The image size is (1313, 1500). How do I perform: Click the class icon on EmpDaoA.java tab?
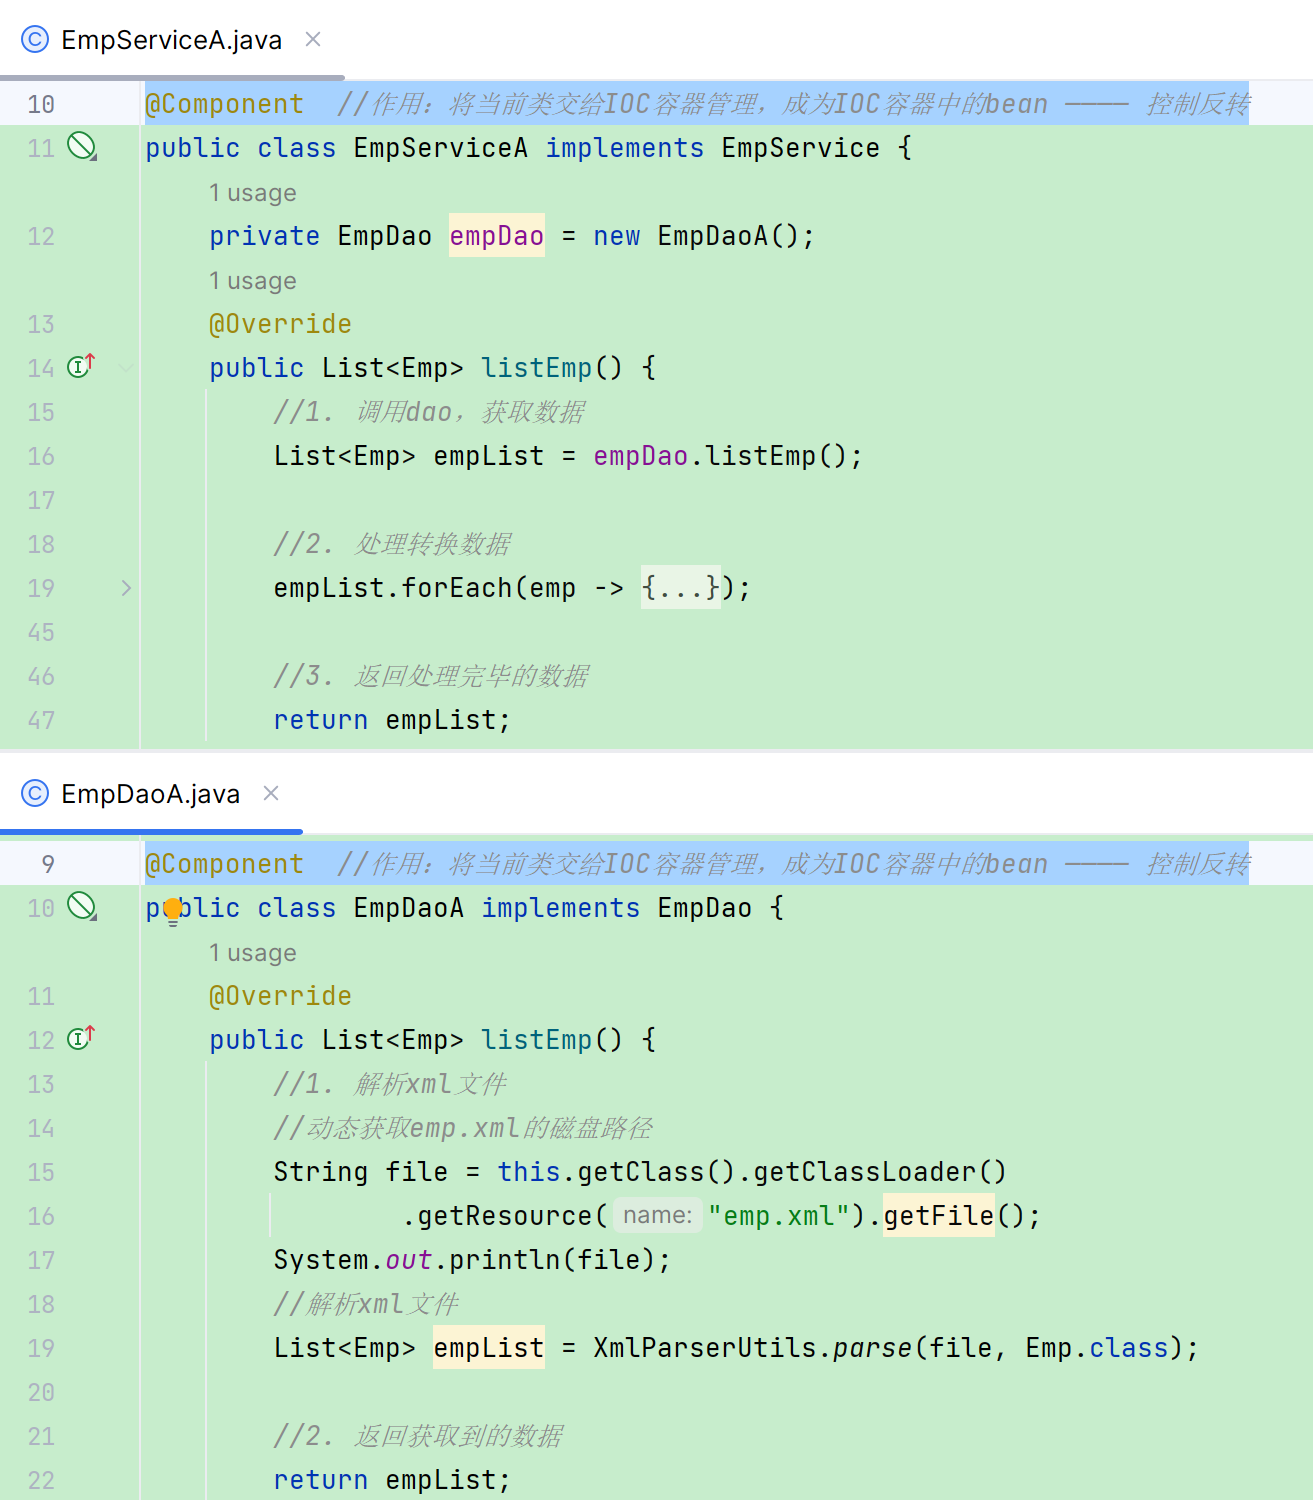click(x=35, y=793)
